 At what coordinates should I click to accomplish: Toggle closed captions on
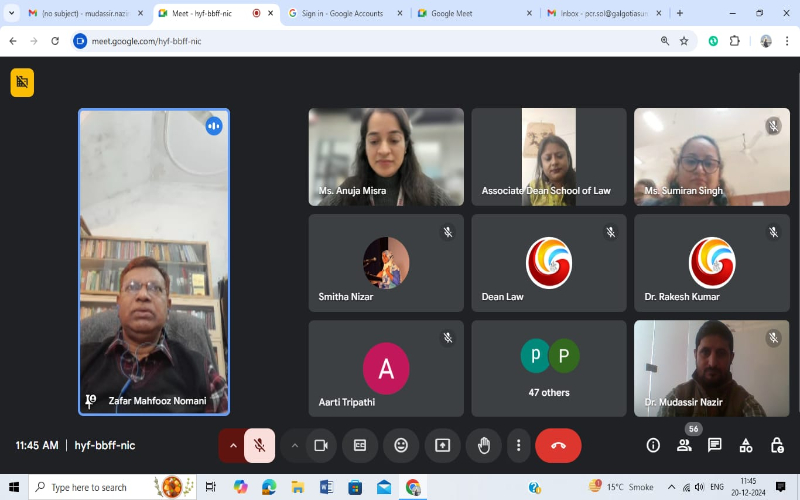pyautogui.click(x=360, y=445)
